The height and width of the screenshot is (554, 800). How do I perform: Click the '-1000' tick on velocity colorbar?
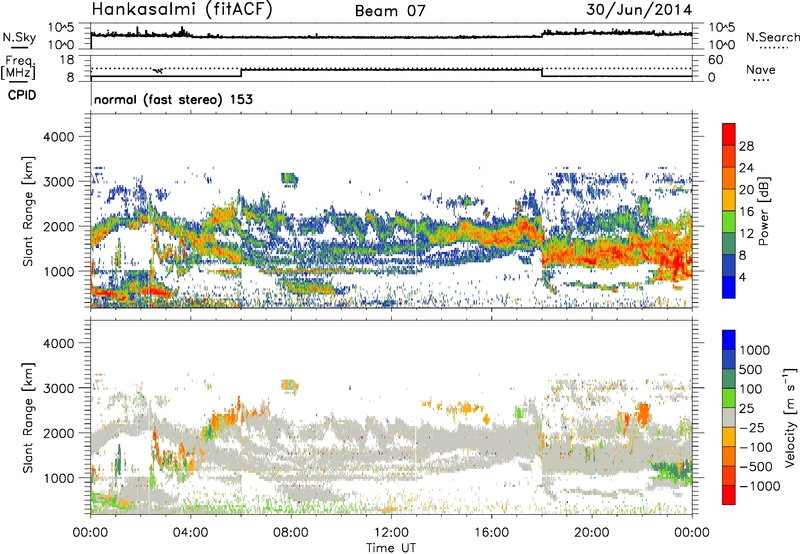[x=760, y=486]
